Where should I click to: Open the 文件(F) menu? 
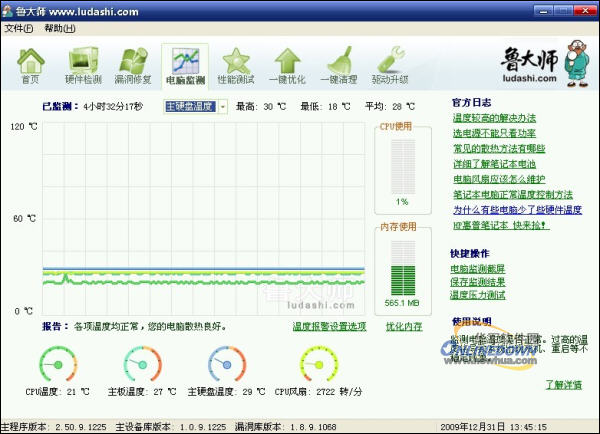pos(19,28)
